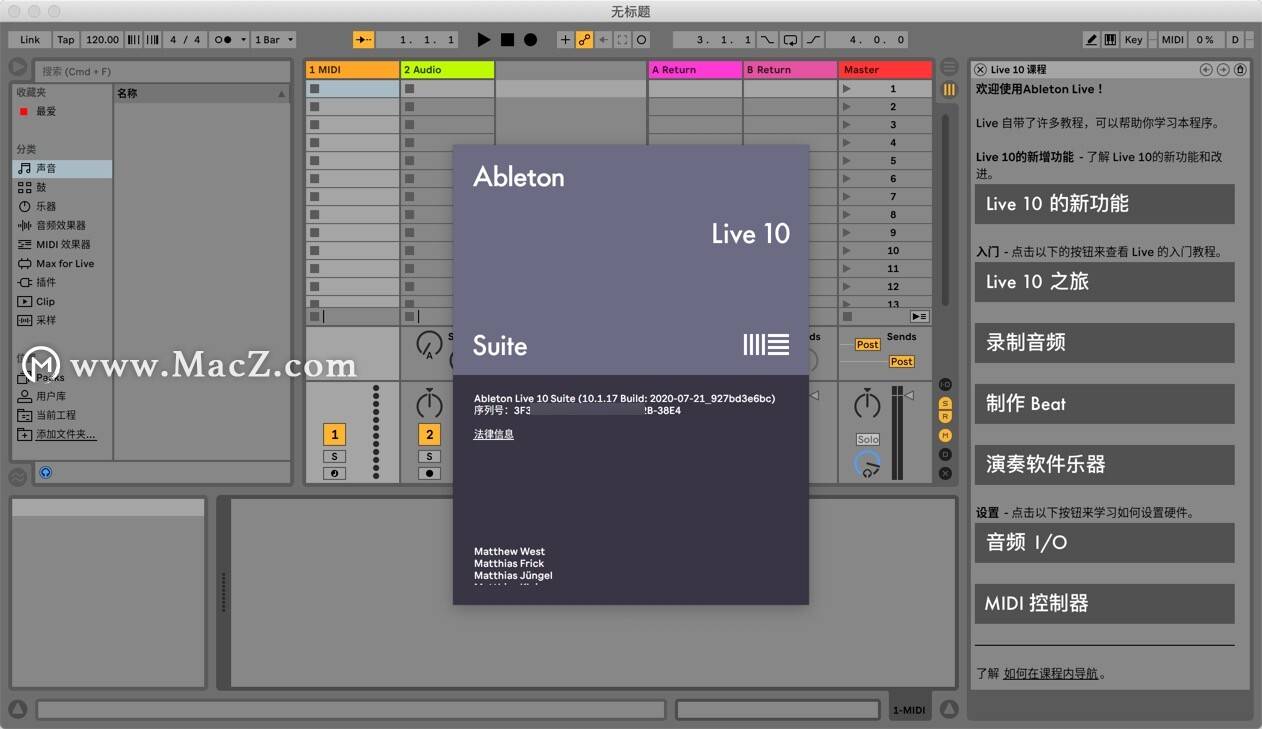Toggle the Follow playback button
This screenshot has width=1262, height=729.
tap(364, 40)
